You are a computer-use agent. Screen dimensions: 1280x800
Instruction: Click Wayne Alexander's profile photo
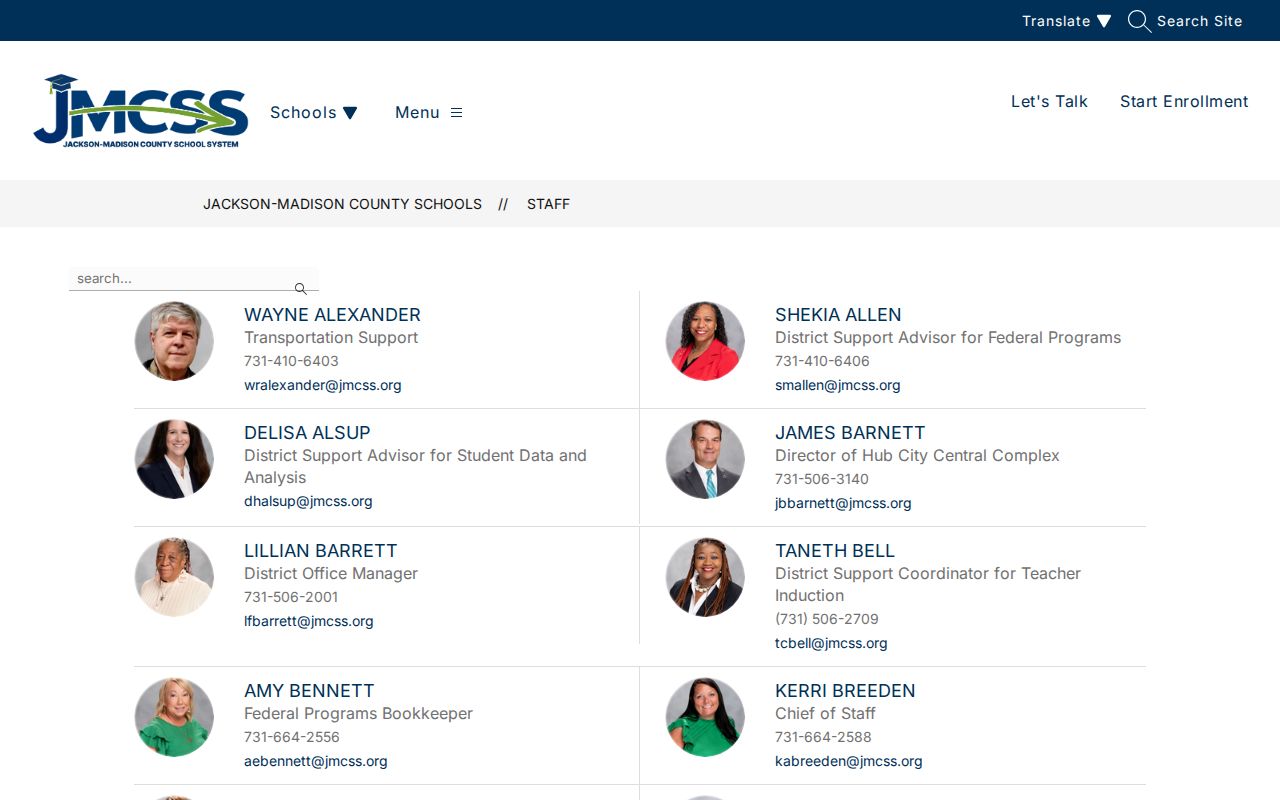pyautogui.click(x=174, y=341)
